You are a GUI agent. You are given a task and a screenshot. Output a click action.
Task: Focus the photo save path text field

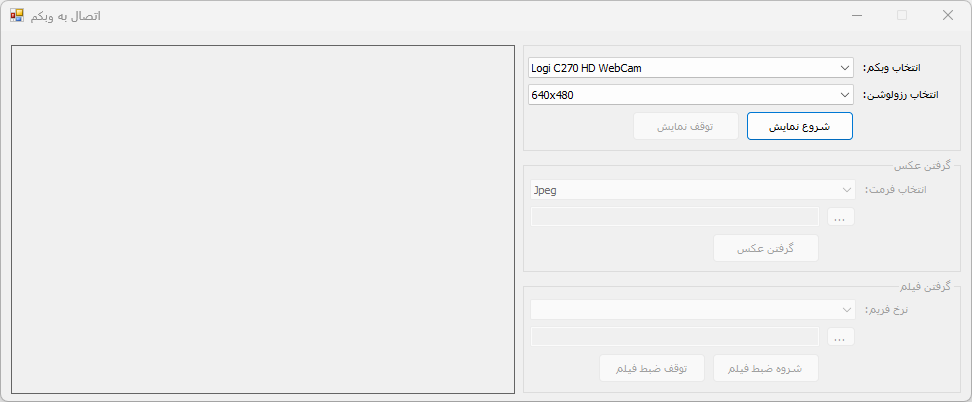coord(675,217)
